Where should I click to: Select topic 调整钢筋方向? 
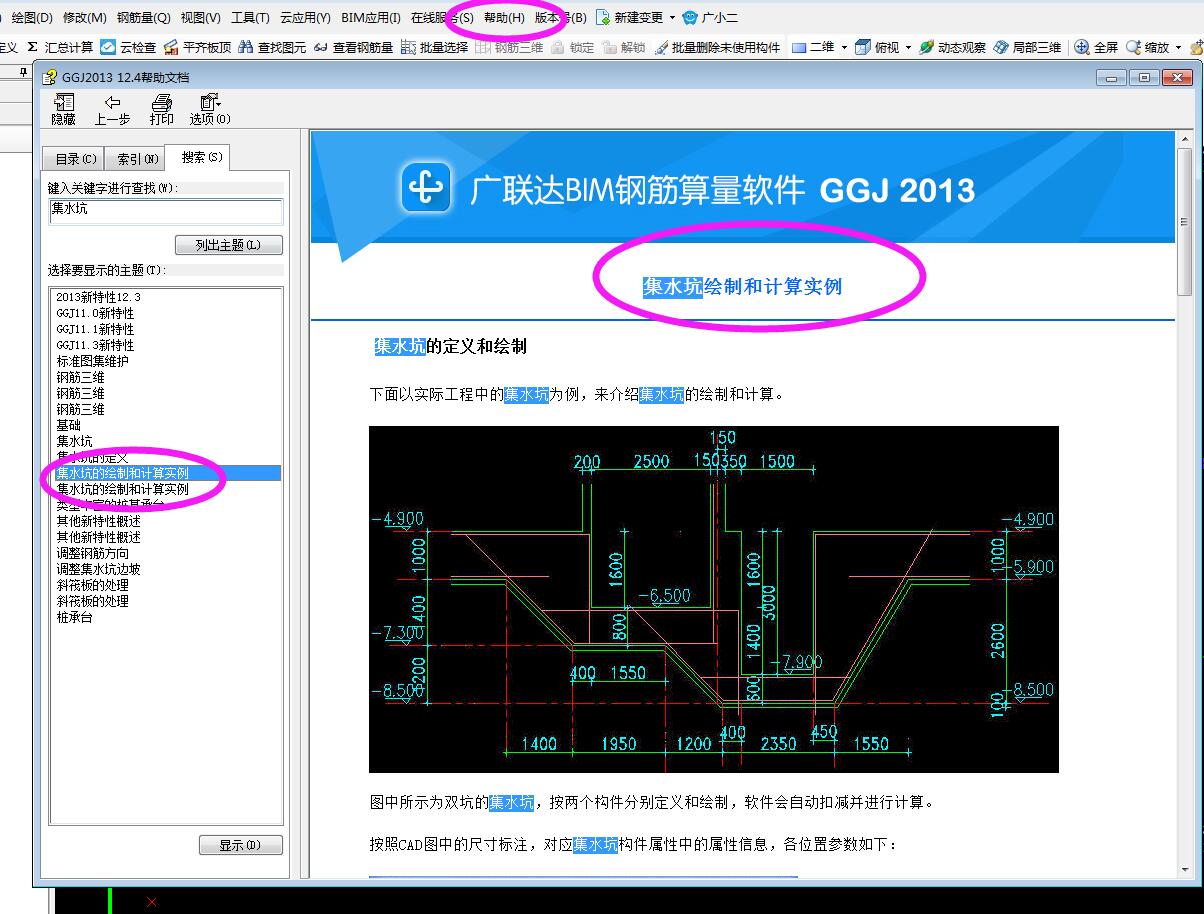[92, 553]
